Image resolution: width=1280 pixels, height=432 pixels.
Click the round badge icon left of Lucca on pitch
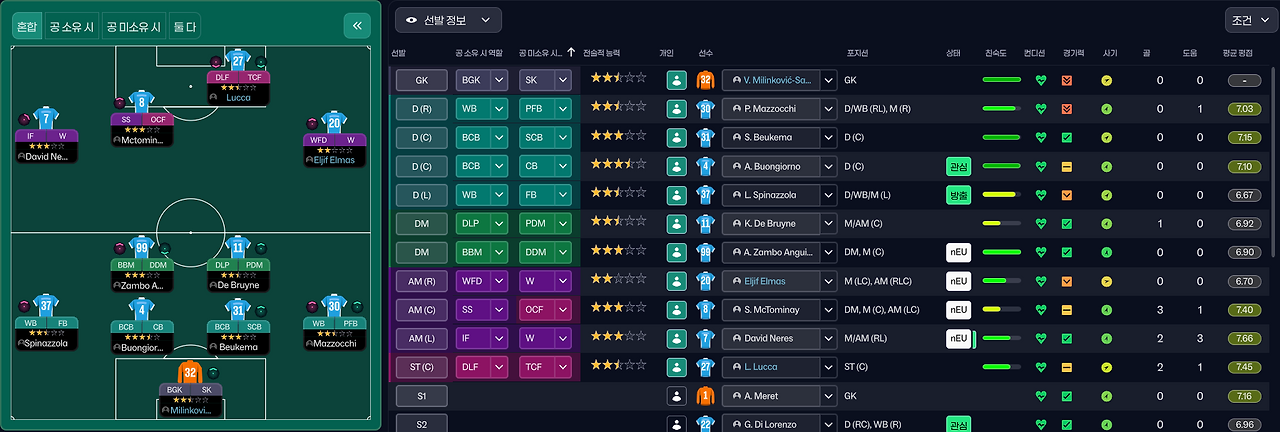click(214, 61)
